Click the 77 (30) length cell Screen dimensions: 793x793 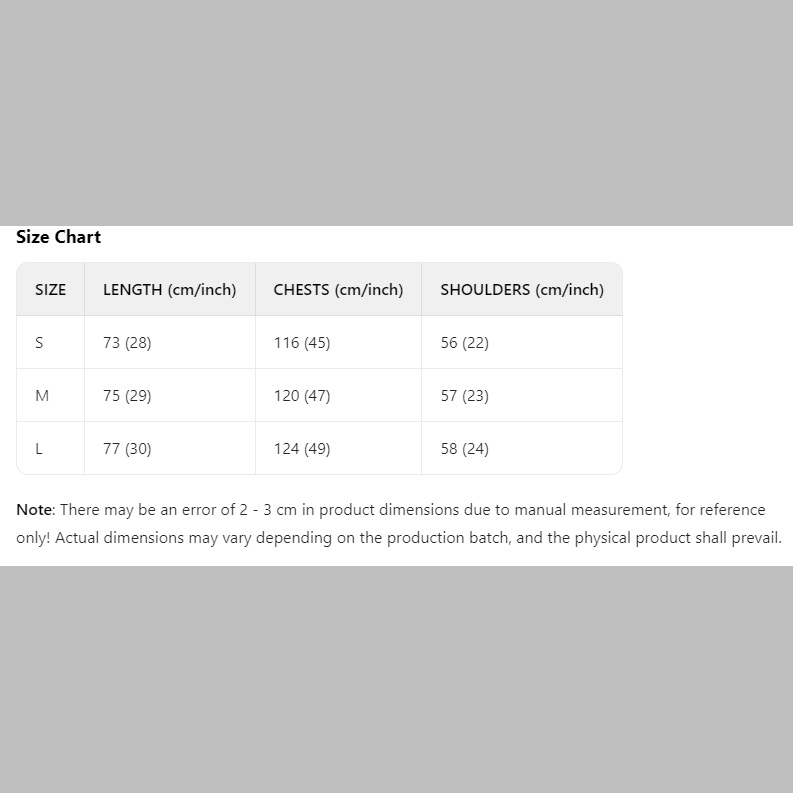click(x=127, y=449)
